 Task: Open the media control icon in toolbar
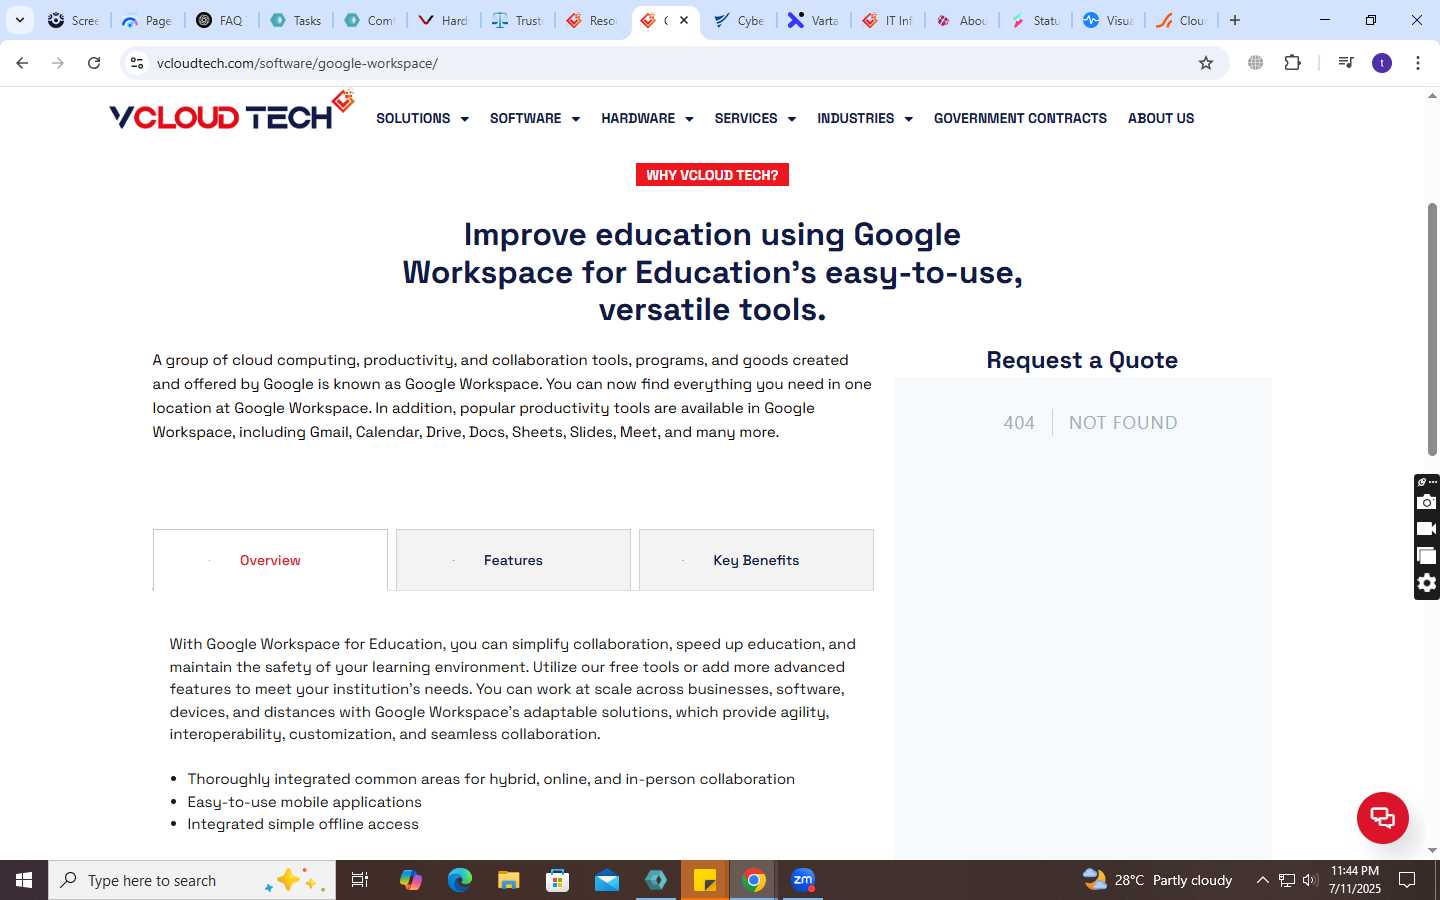click(1346, 63)
